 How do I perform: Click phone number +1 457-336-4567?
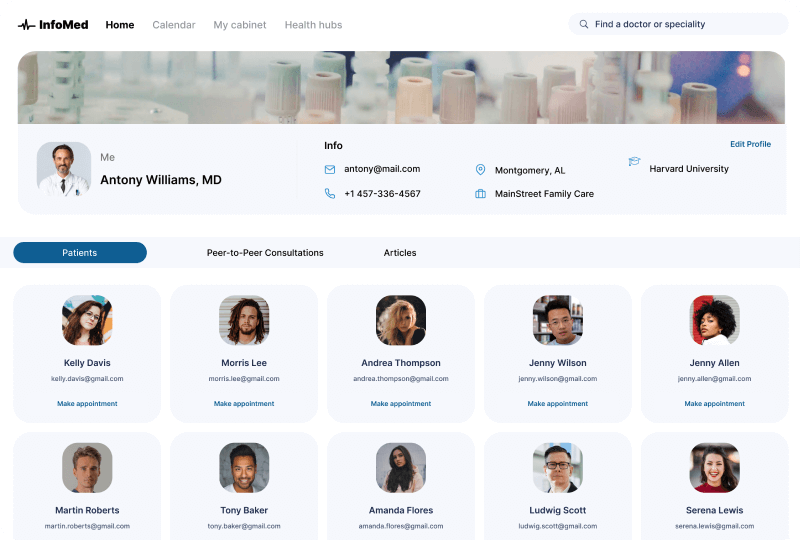coord(382,194)
